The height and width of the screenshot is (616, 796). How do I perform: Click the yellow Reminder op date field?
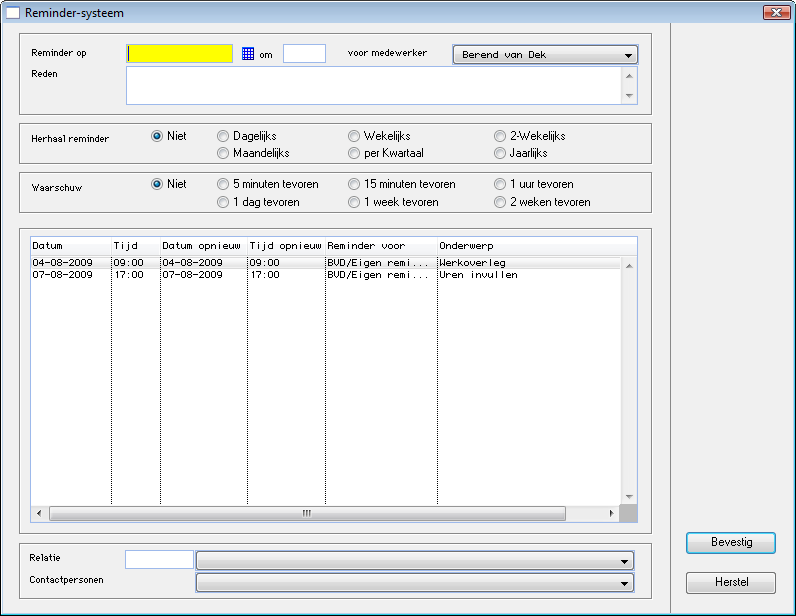click(x=180, y=54)
